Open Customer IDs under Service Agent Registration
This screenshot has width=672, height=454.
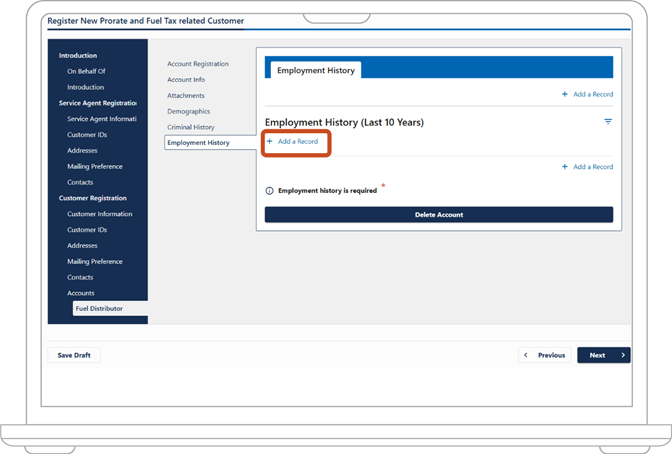click(x=87, y=135)
